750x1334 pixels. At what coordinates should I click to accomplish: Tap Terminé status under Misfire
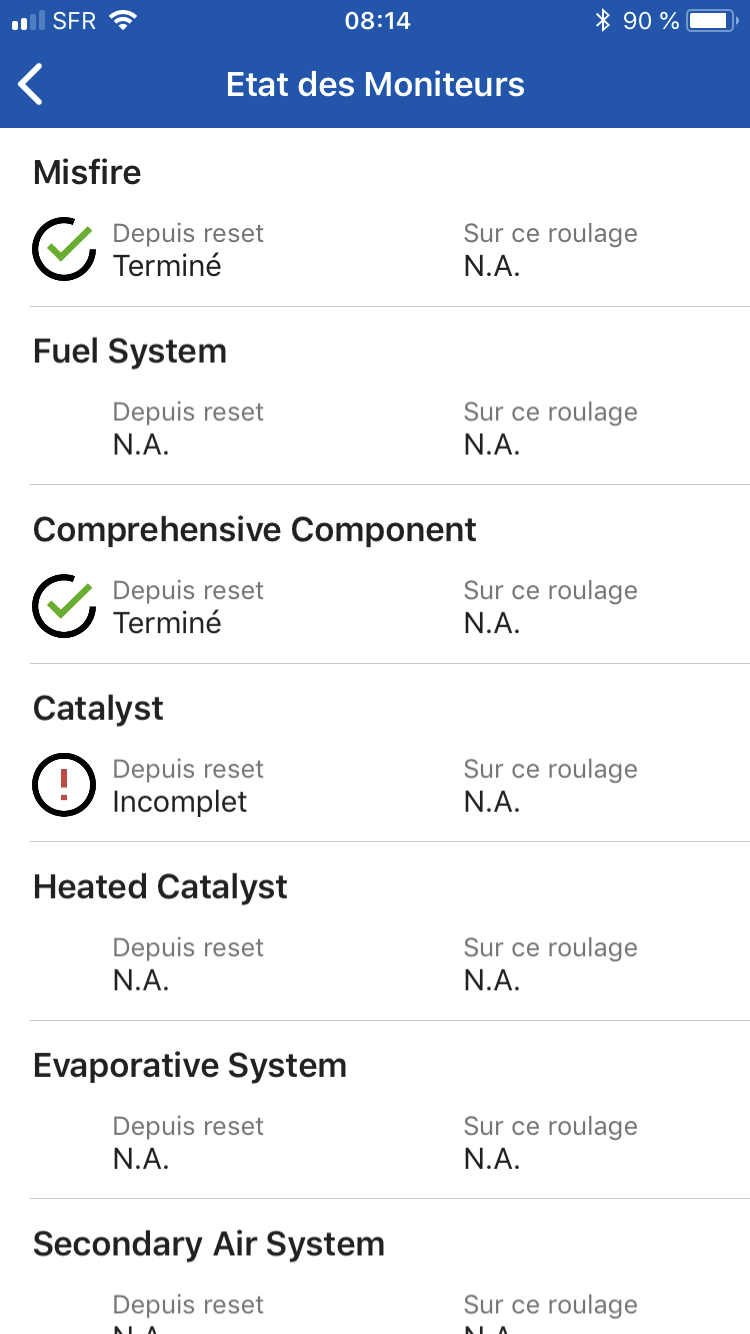click(x=167, y=266)
